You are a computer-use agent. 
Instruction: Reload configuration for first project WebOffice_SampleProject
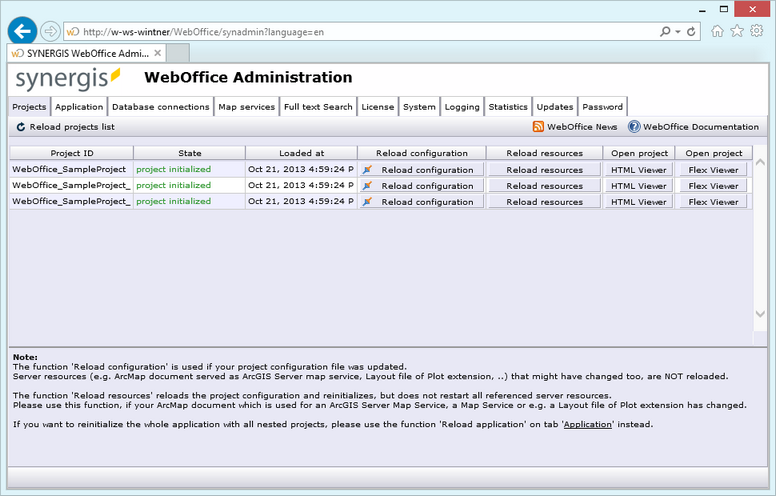pyautogui.click(x=421, y=170)
